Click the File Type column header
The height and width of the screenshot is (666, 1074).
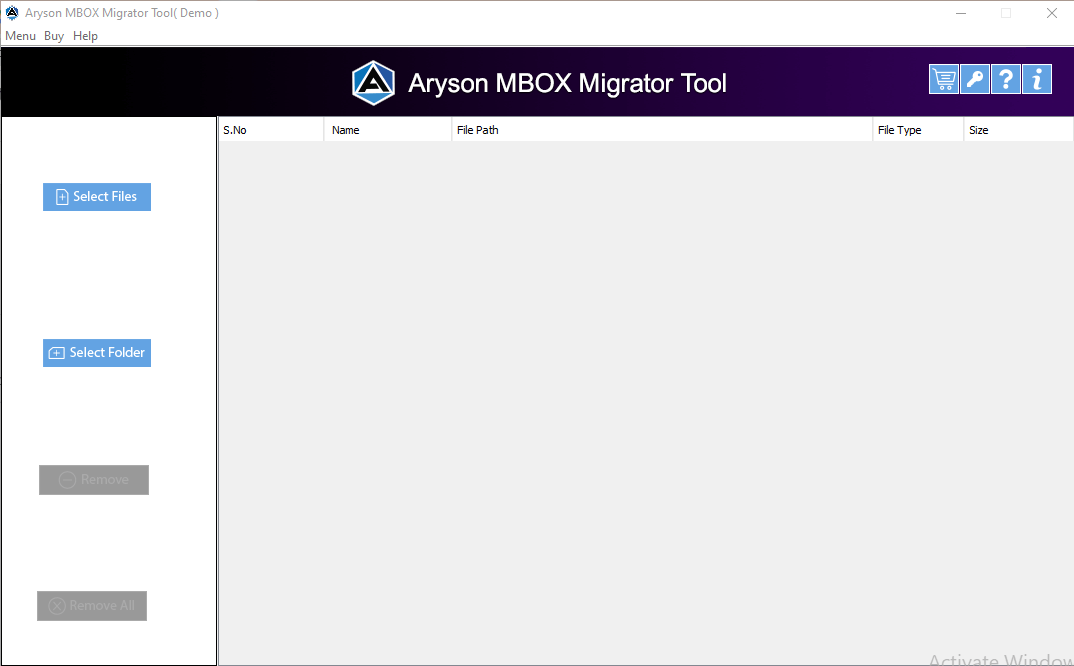(919, 130)
